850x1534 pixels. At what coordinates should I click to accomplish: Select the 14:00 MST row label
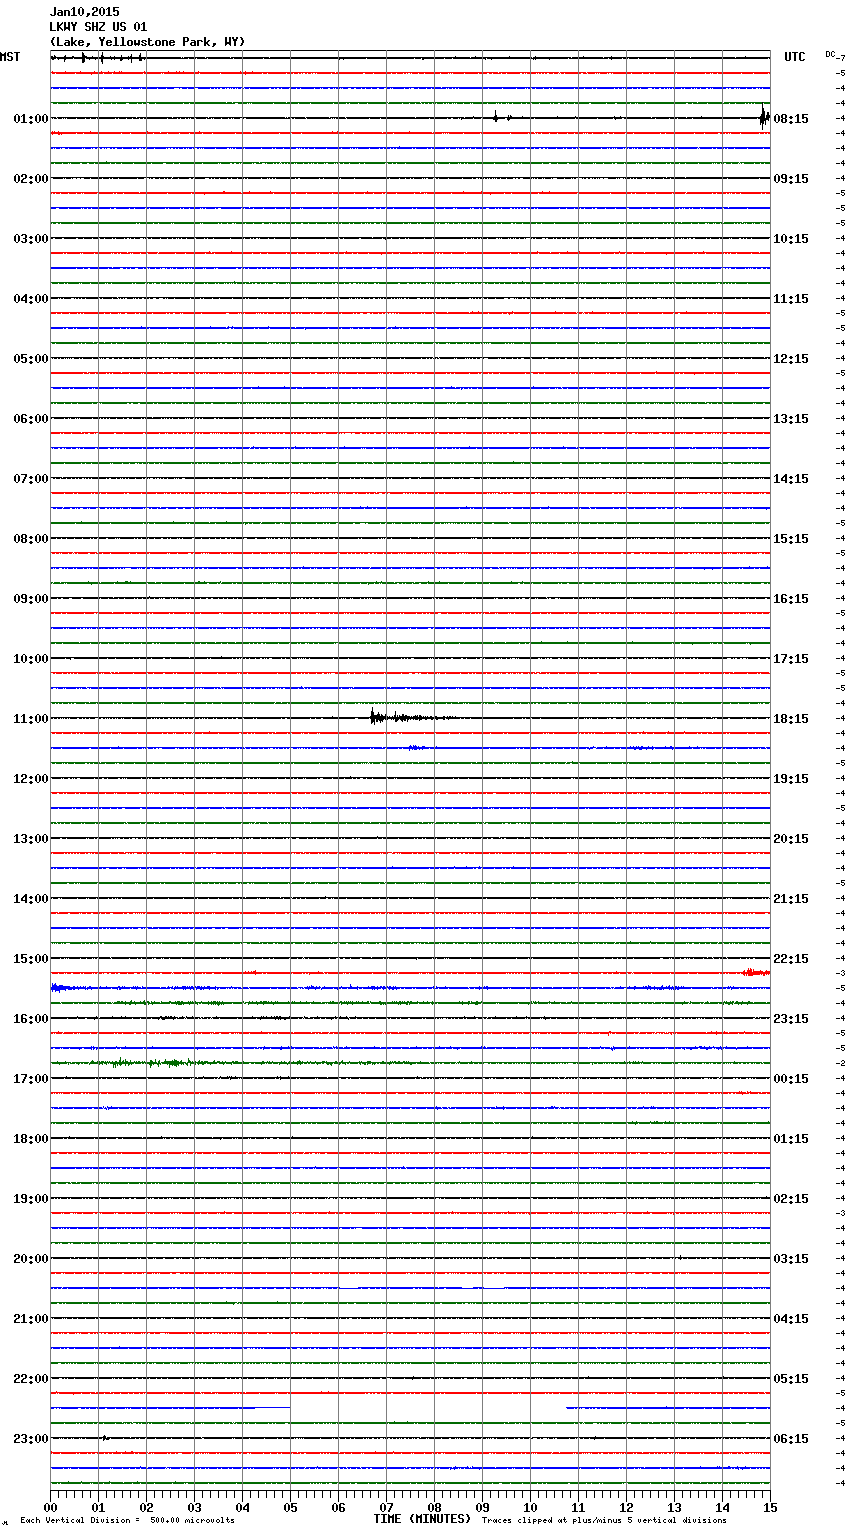click(31, 899)
